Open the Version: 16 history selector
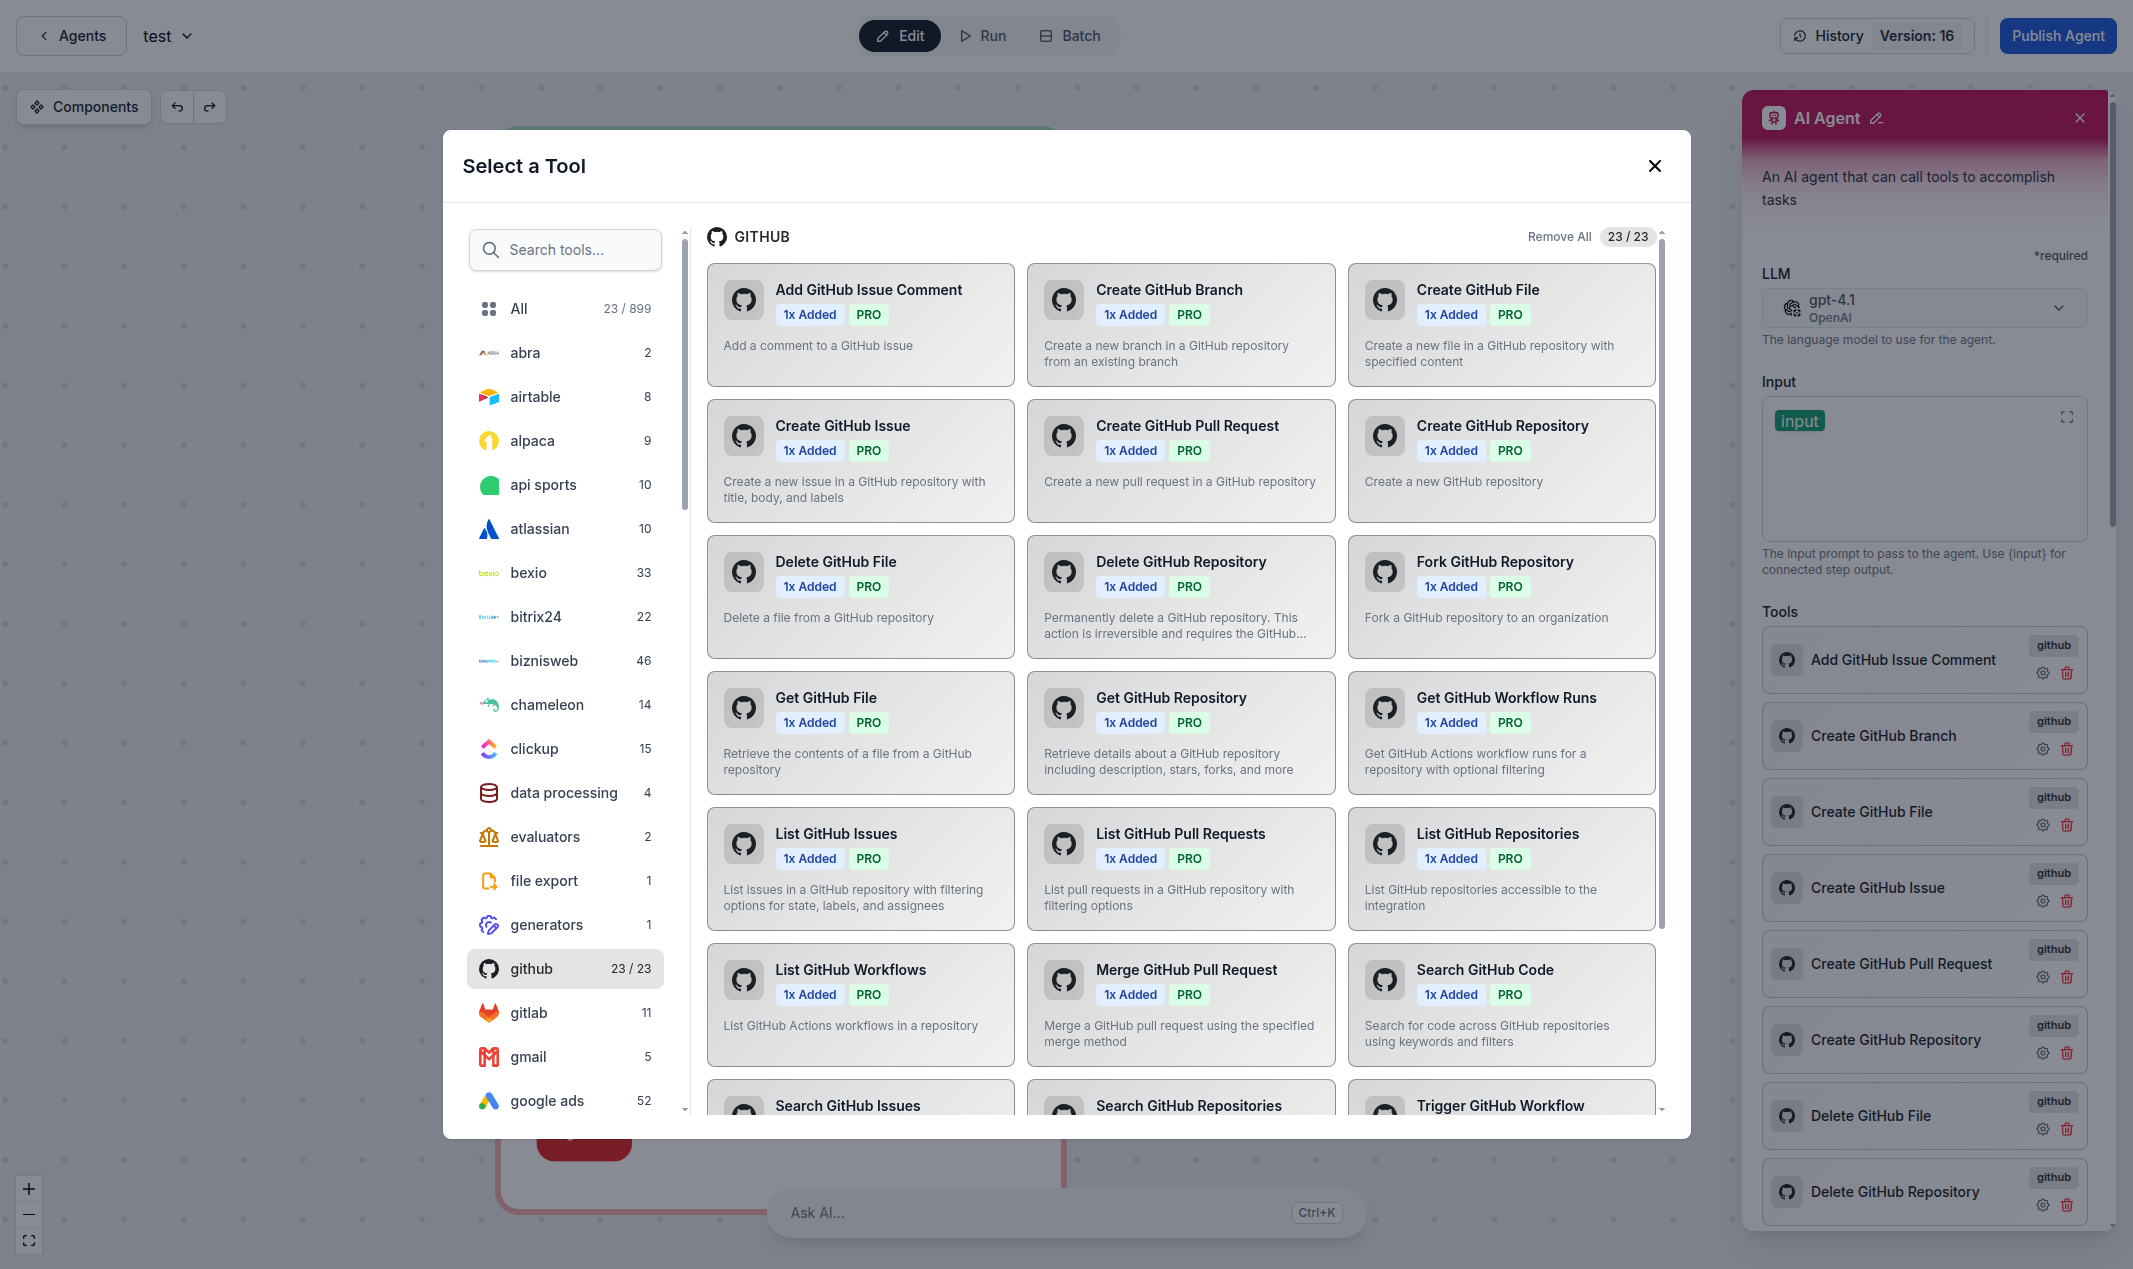The width and height of the screenshot is (2133, 1269). [x=1916, y=35]
